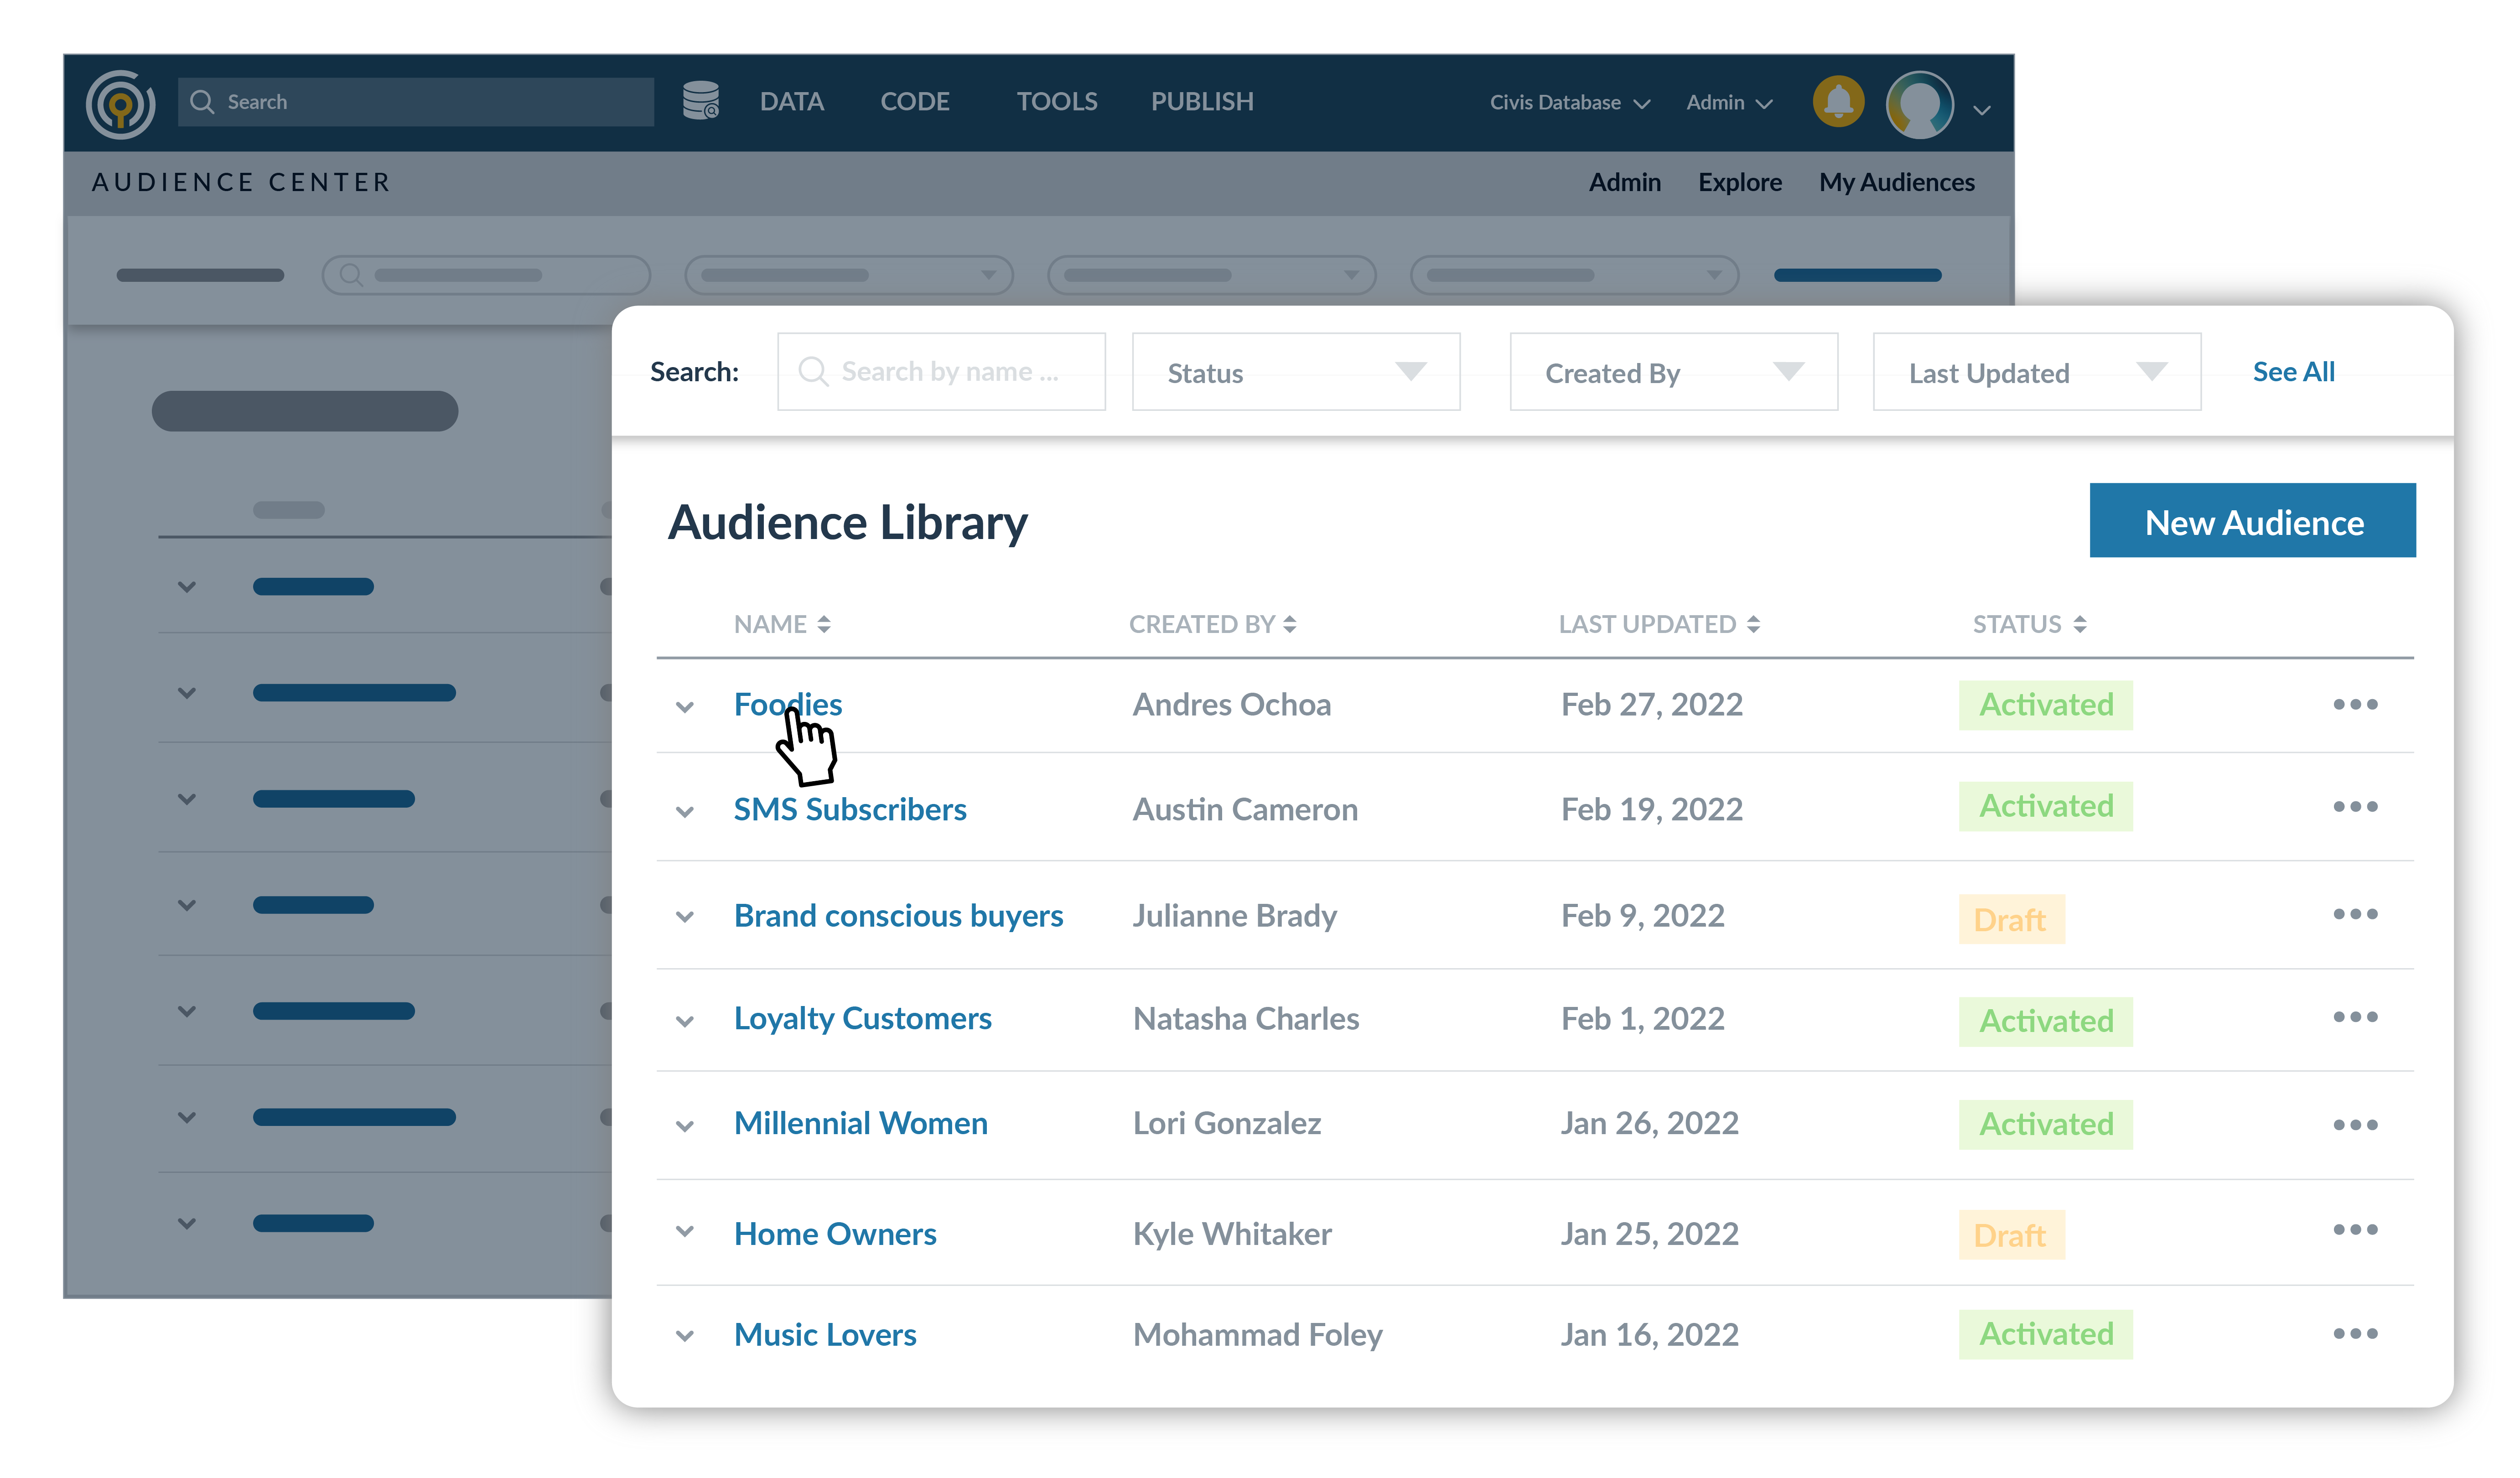Click the date Feb 19, 2022
The height and width of the screenshot is (1478, 2520).
pos(1652,809)
